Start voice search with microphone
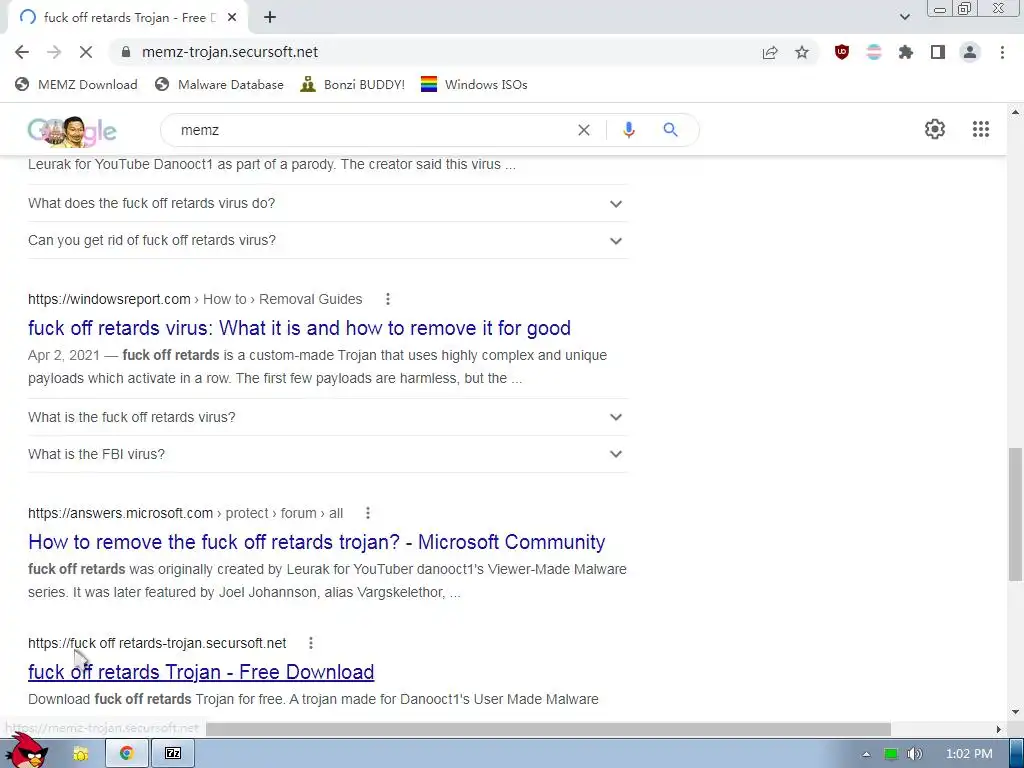Viewport: 1024px width, 768px height. click(x=628, y=130)
